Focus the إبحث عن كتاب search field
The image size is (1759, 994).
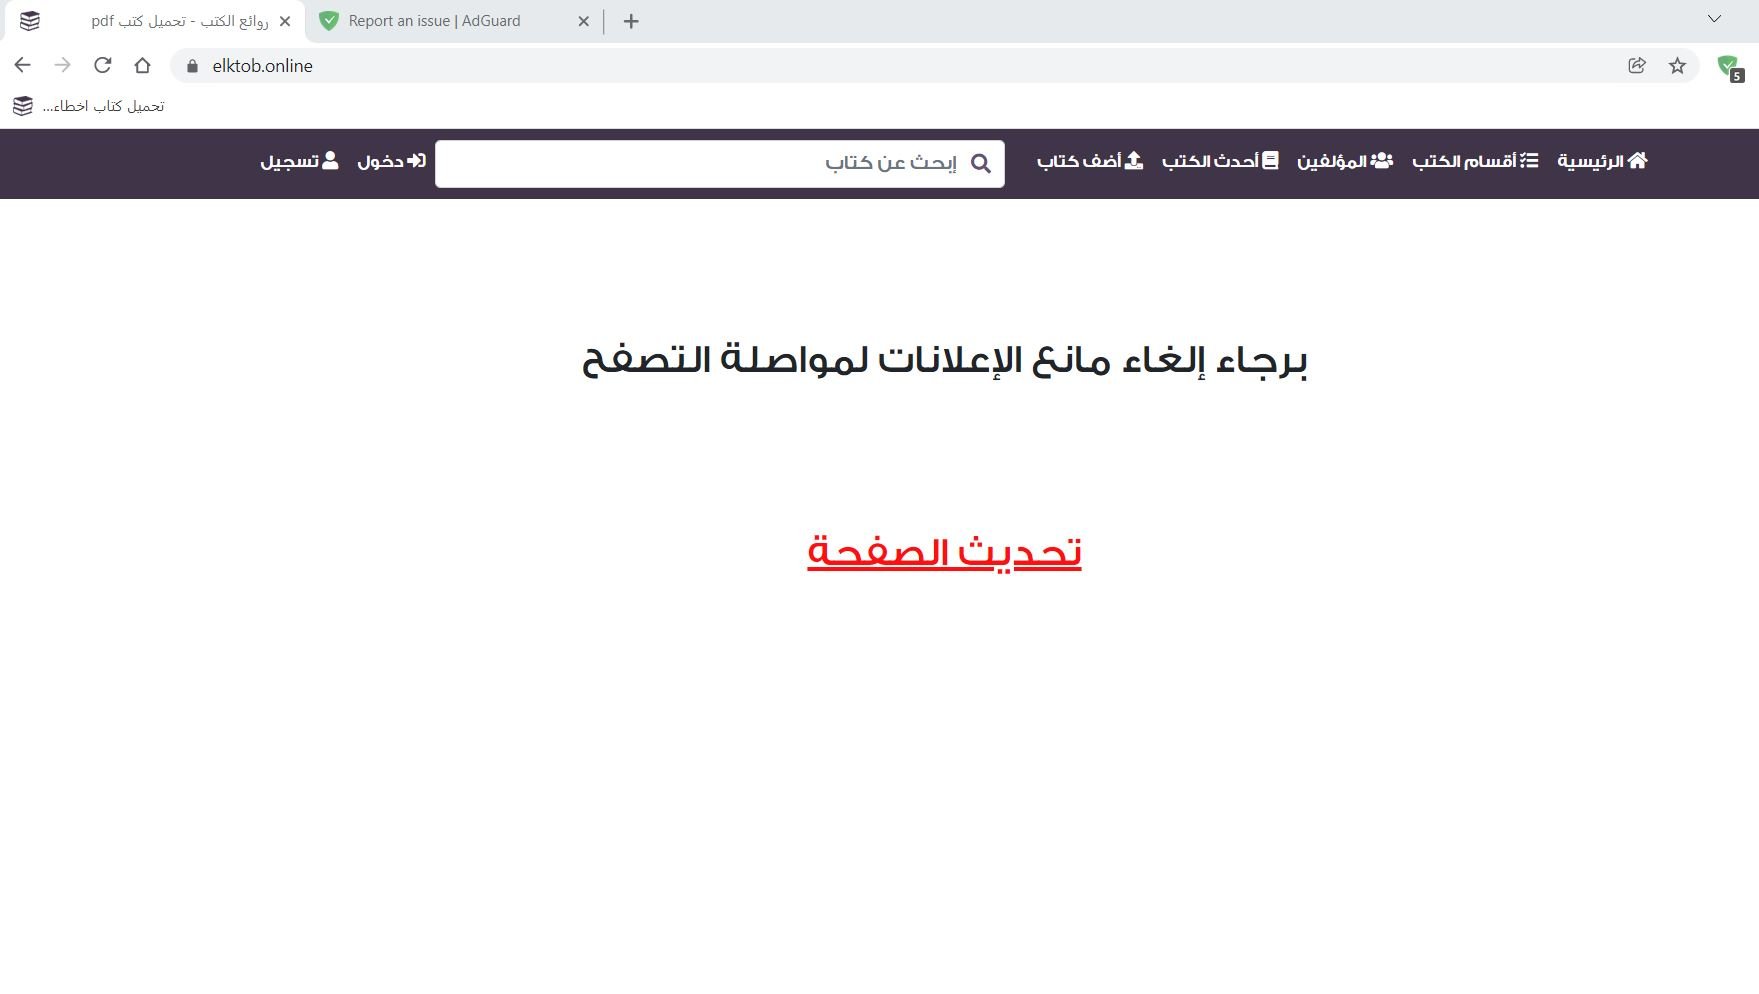pos(700,163)
